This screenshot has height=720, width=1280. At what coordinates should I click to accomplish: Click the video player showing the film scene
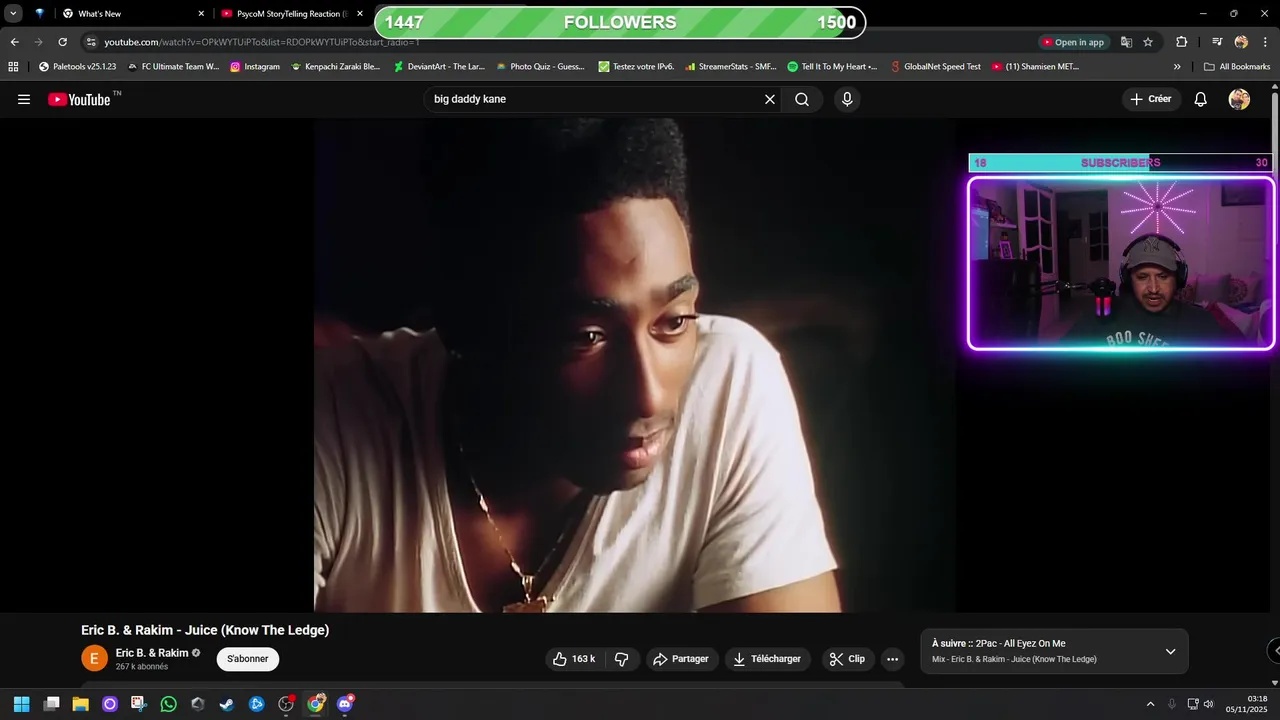point(635,365)
